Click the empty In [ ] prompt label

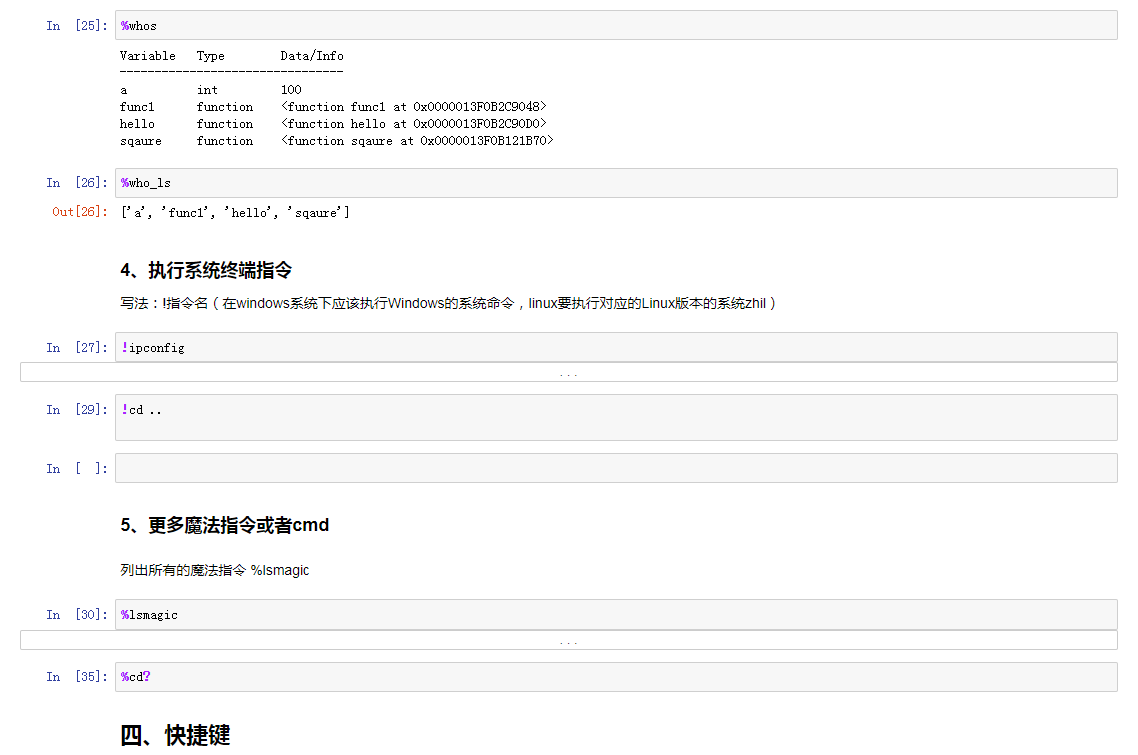pyautogui.click(x=77, y=468)
